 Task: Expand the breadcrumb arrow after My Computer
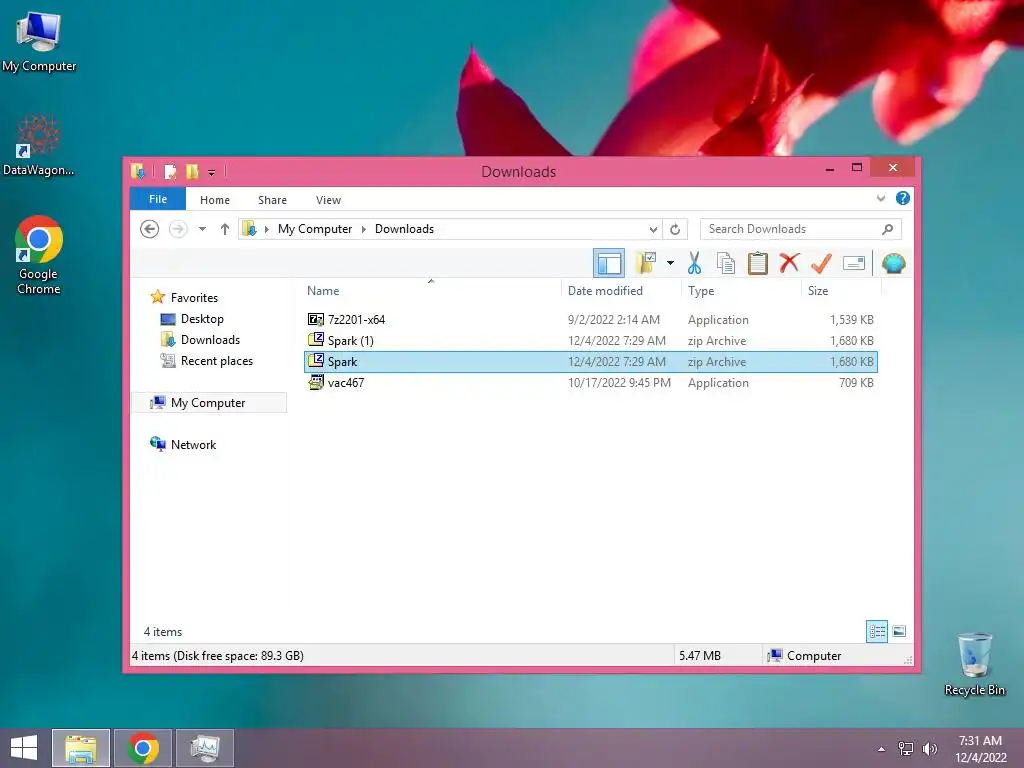(x=364, y=229)
